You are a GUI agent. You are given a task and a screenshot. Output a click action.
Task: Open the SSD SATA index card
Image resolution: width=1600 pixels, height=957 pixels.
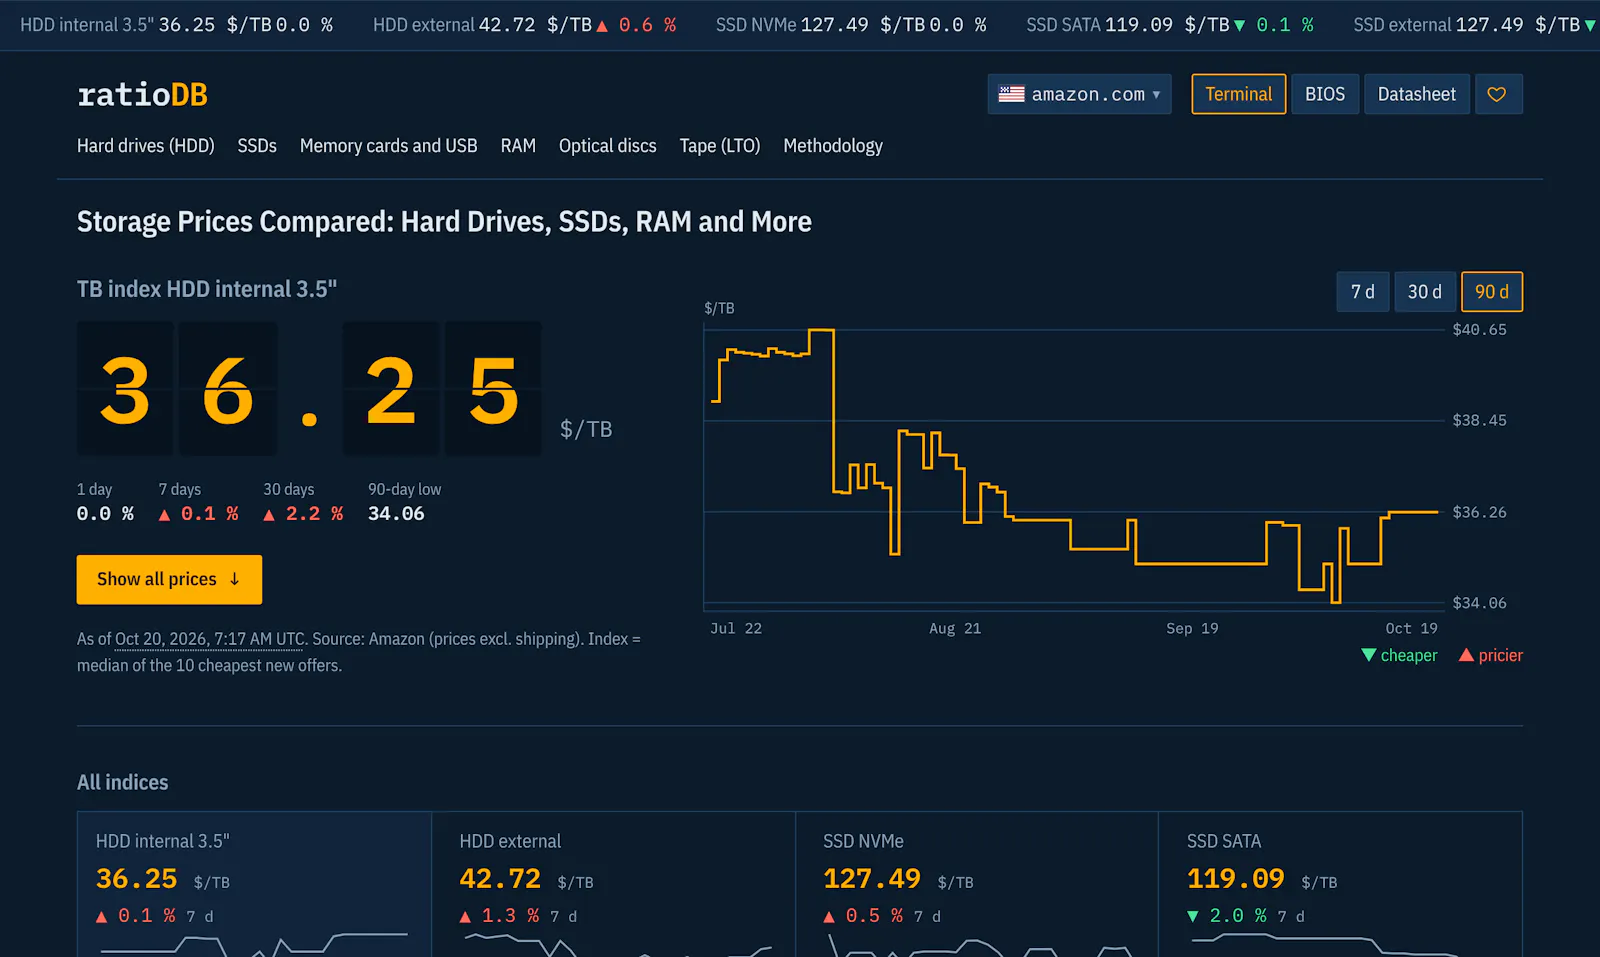pos(1340,884)
